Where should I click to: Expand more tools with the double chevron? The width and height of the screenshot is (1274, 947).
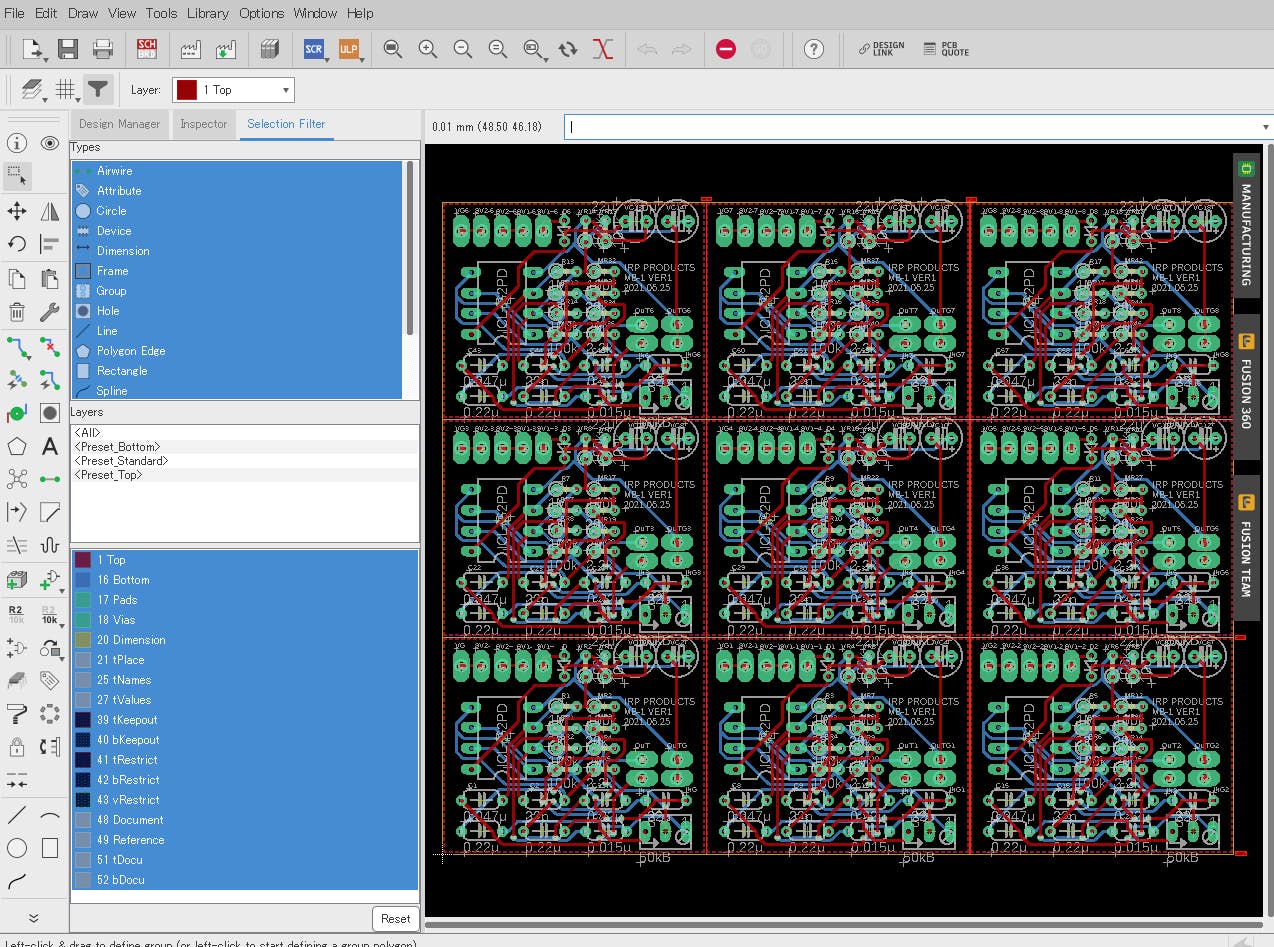(x=33, y=917)
